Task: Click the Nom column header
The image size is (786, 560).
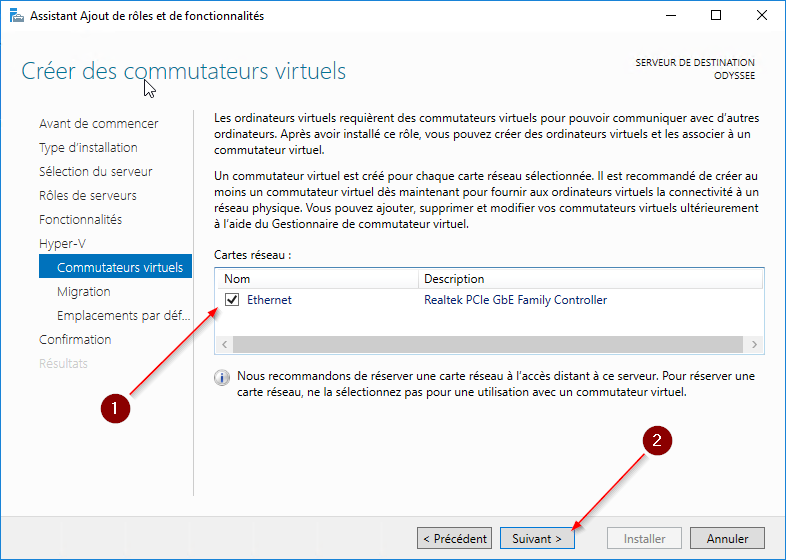Action: [x=318, y=279]
